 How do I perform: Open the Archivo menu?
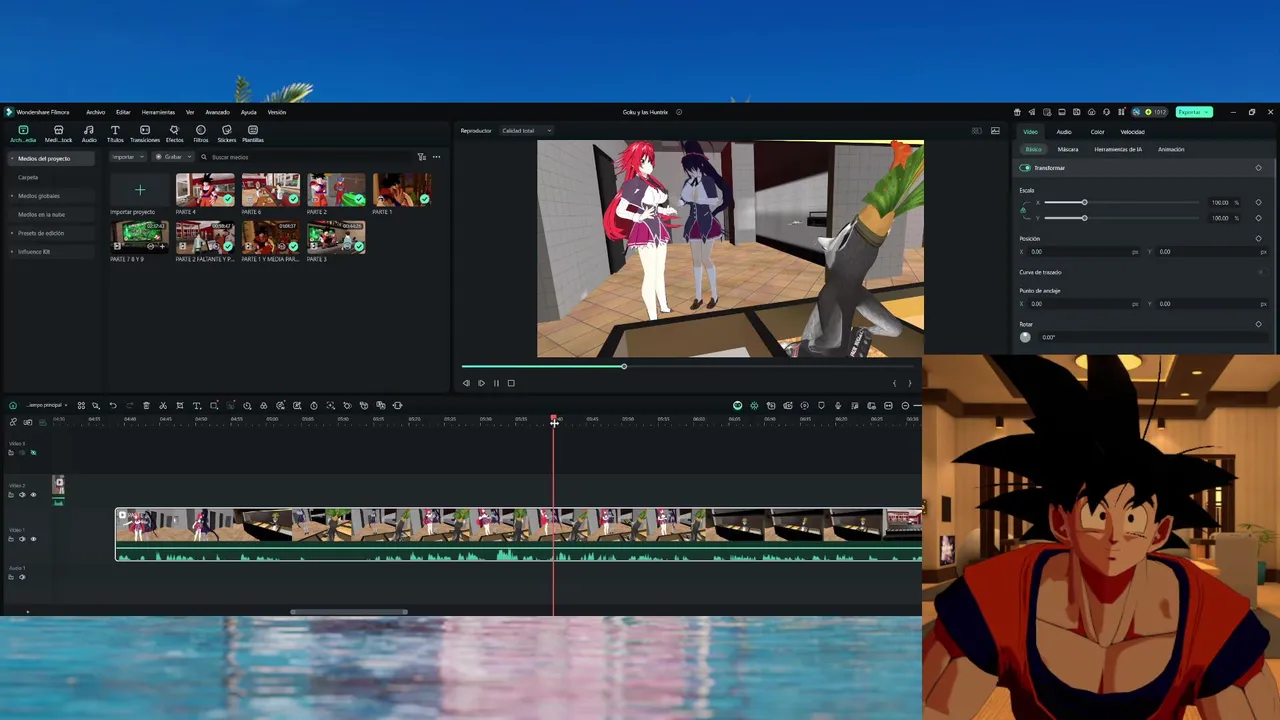pyautogui.click(x=95, y=112)
